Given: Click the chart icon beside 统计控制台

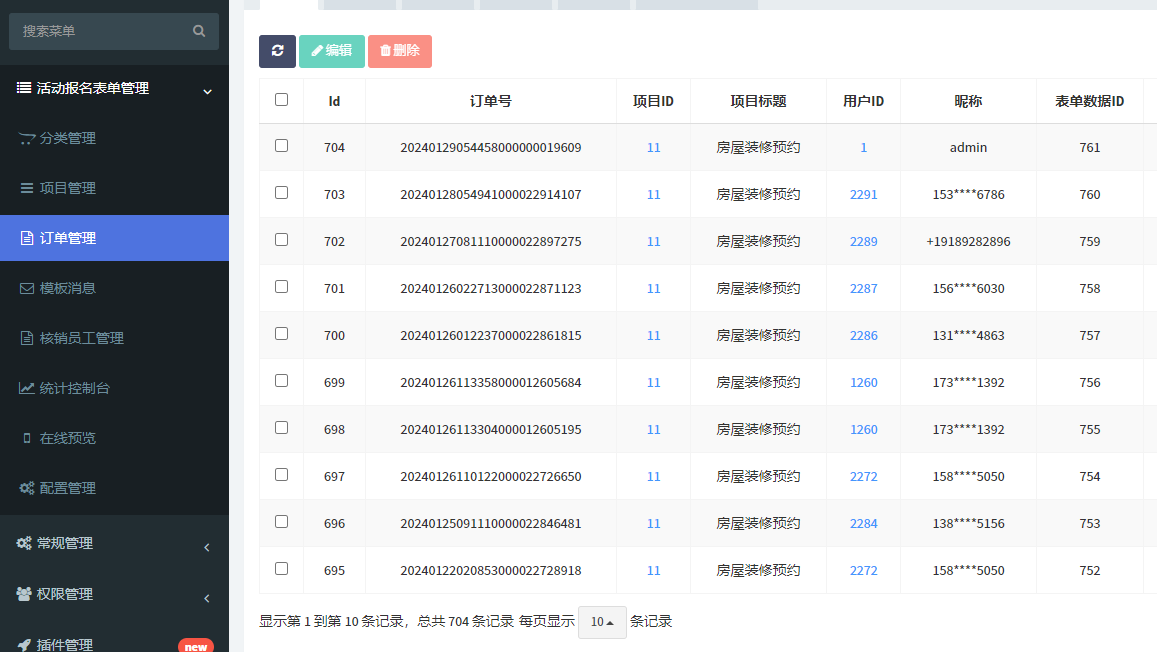Looking at the screenshot, I should click(x=27, y=388).
